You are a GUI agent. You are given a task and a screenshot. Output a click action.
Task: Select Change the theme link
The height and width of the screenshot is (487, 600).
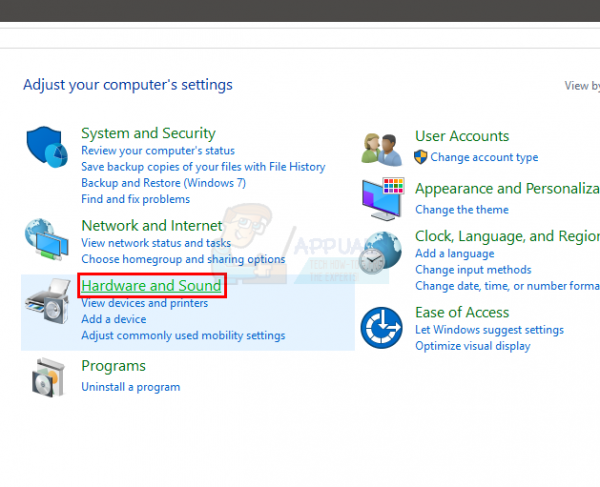click(462, 210)
